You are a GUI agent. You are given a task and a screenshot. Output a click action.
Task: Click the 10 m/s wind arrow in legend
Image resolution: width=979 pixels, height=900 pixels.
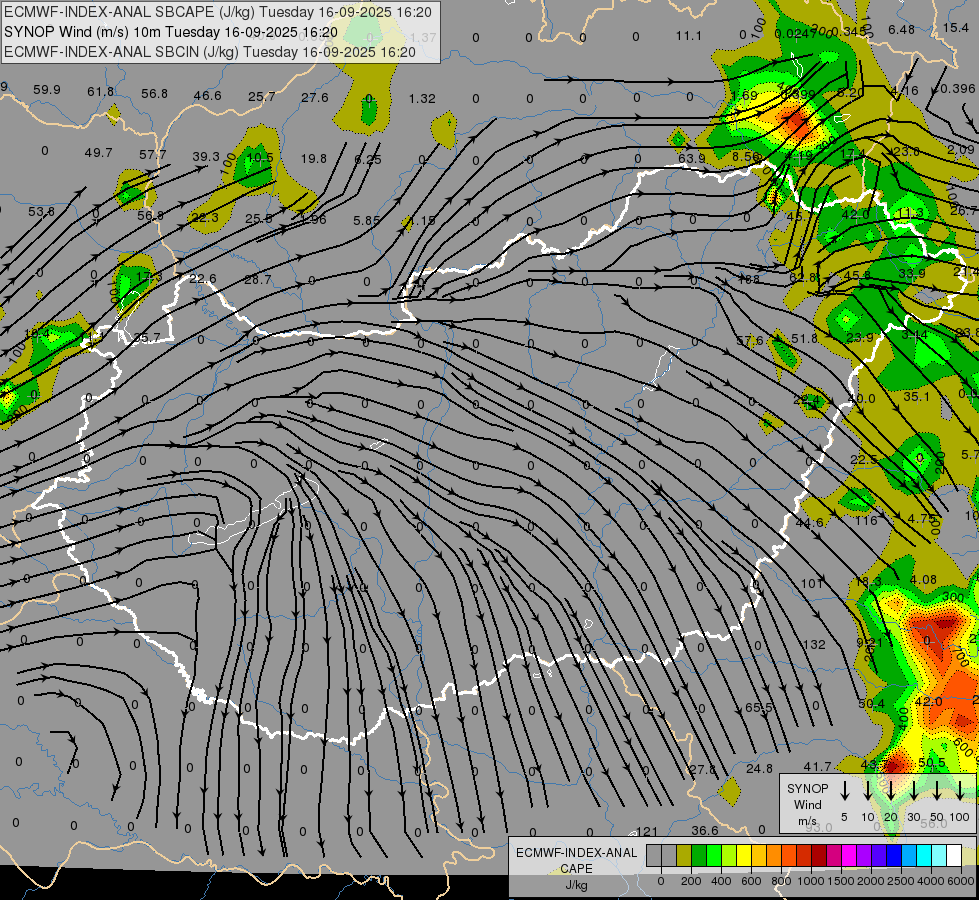(x=867, y=790)
